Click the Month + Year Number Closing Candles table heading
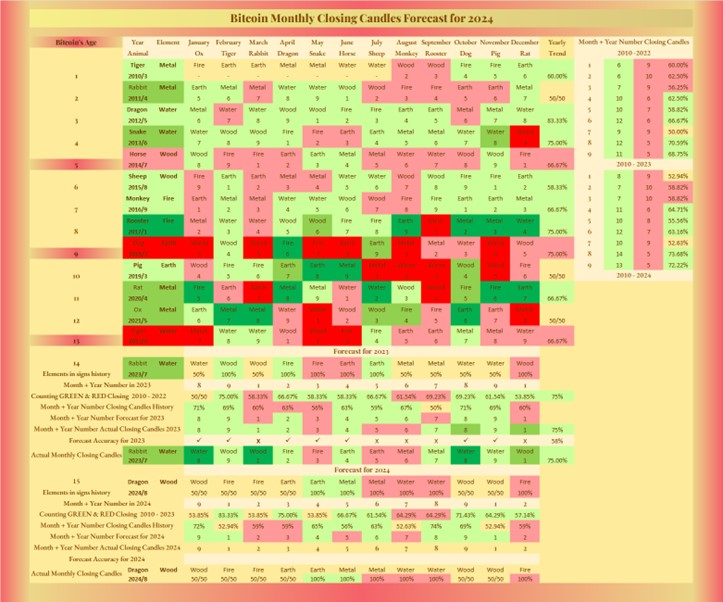Viewport: 723px width, 602px height. pyautogui.click(x=634, y=42)
